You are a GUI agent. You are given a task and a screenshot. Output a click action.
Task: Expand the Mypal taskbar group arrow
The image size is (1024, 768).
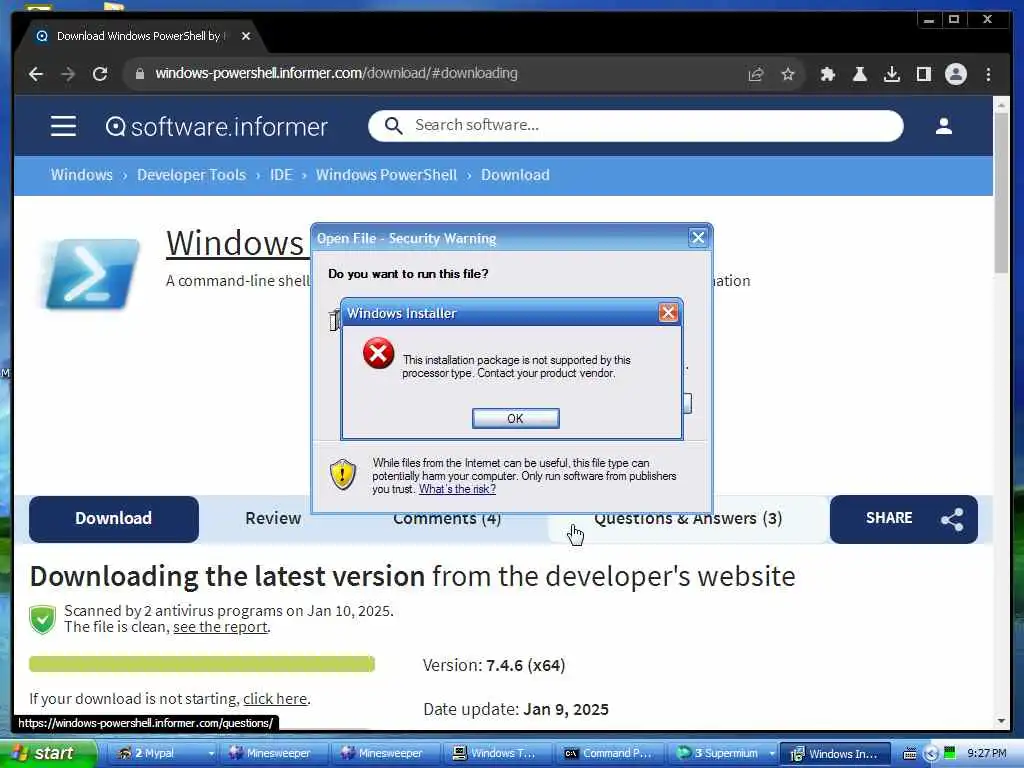click(211, 754)
